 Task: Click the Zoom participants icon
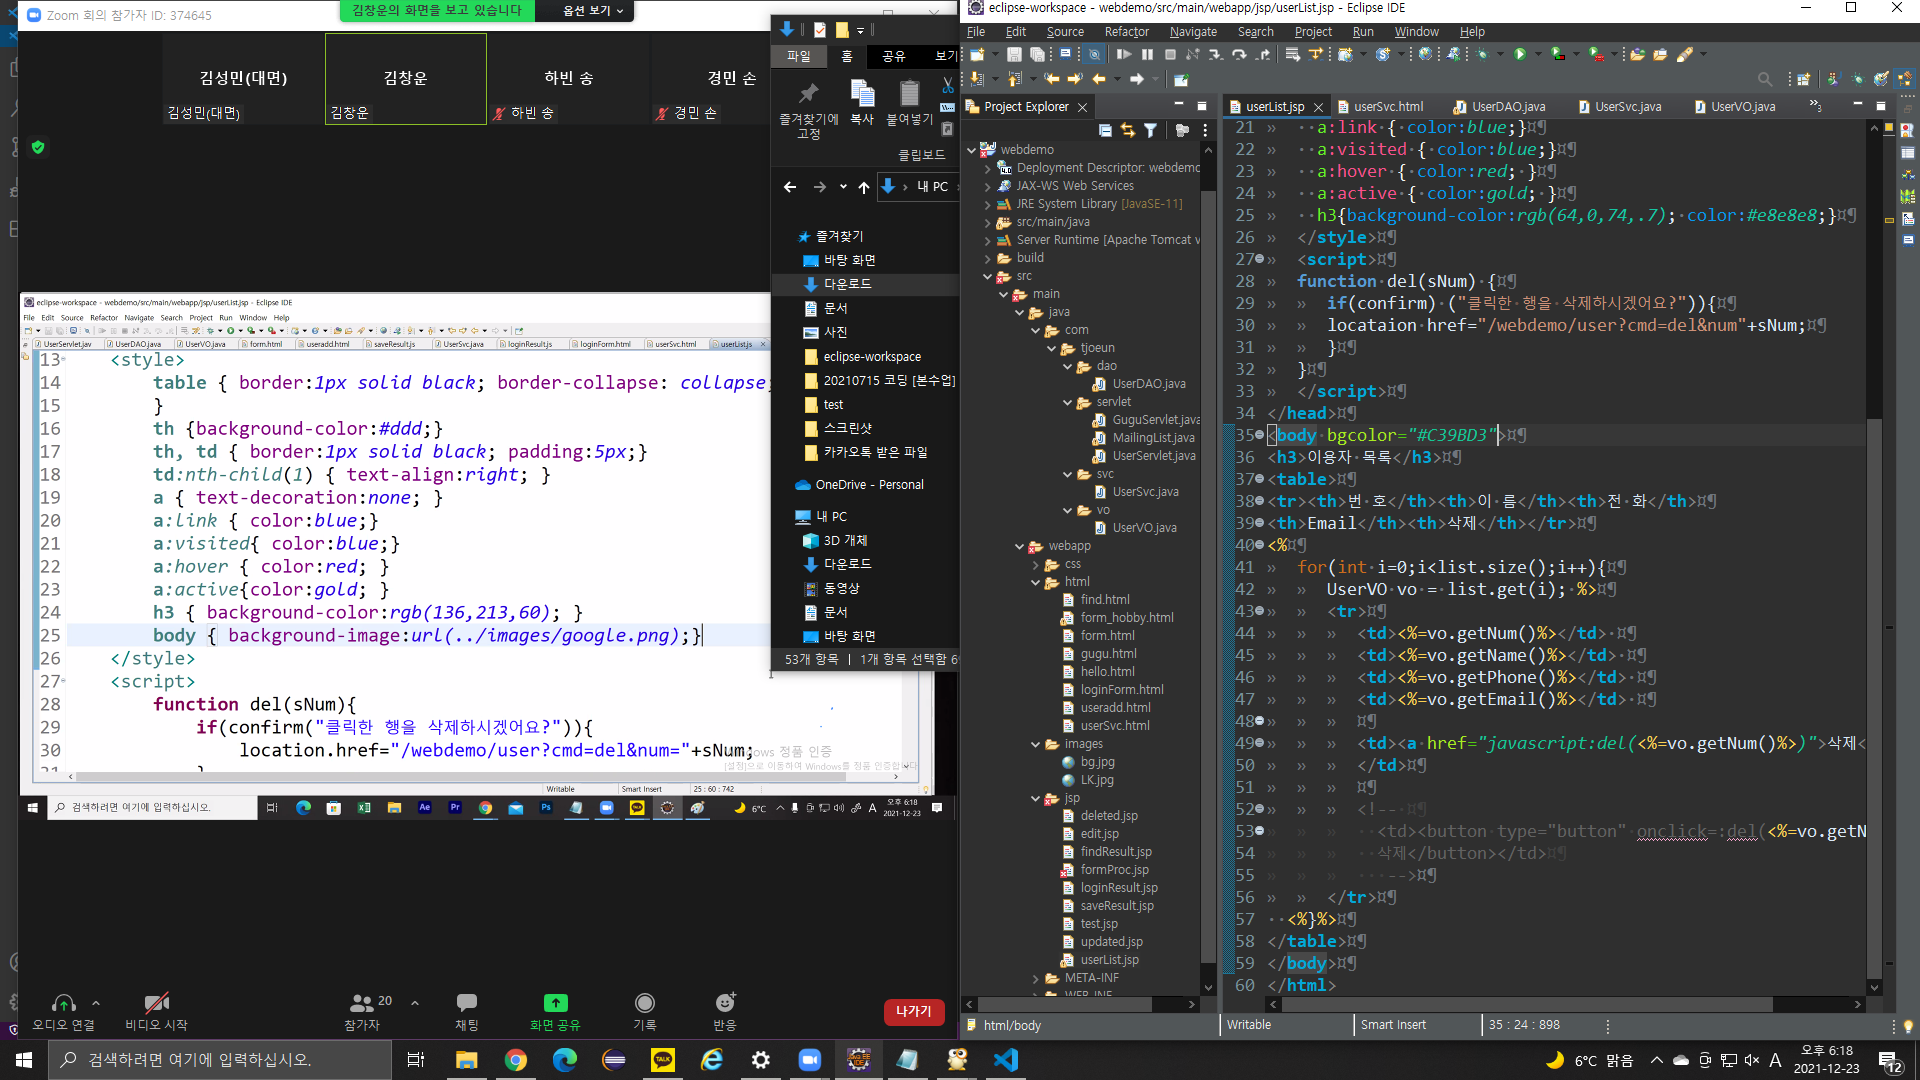click(361, 1003)
